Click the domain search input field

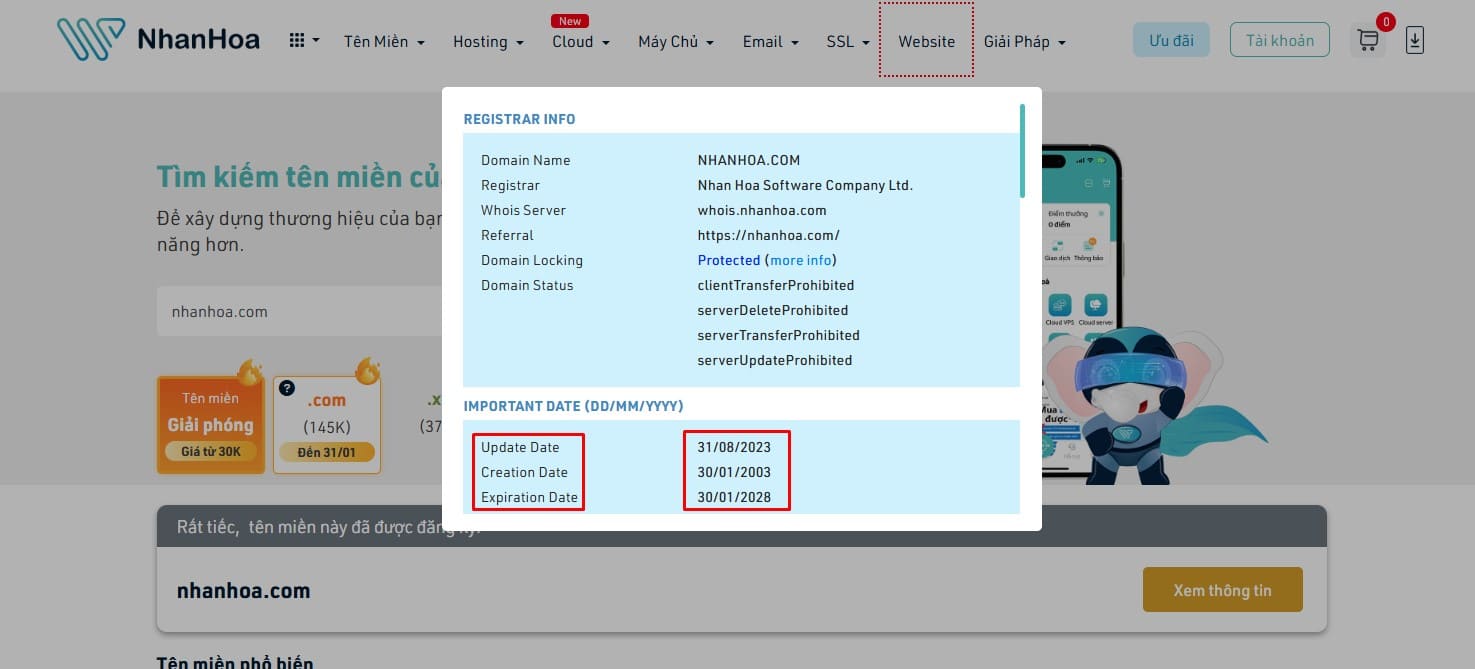(298, 311)
